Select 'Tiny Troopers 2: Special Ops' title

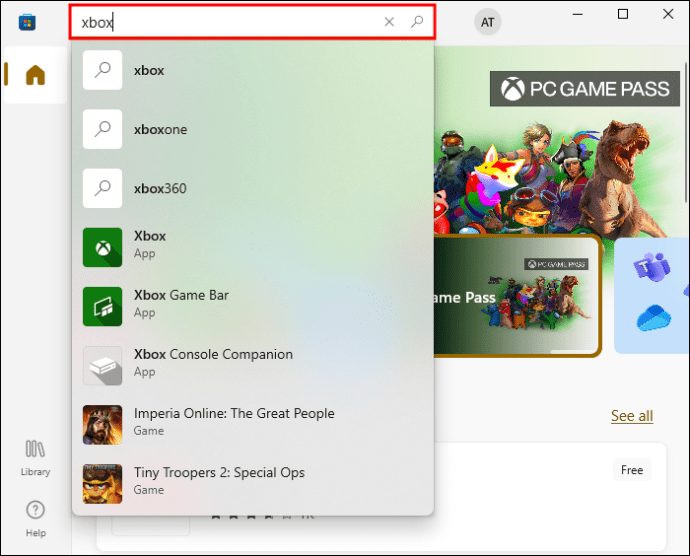(219, 472)
